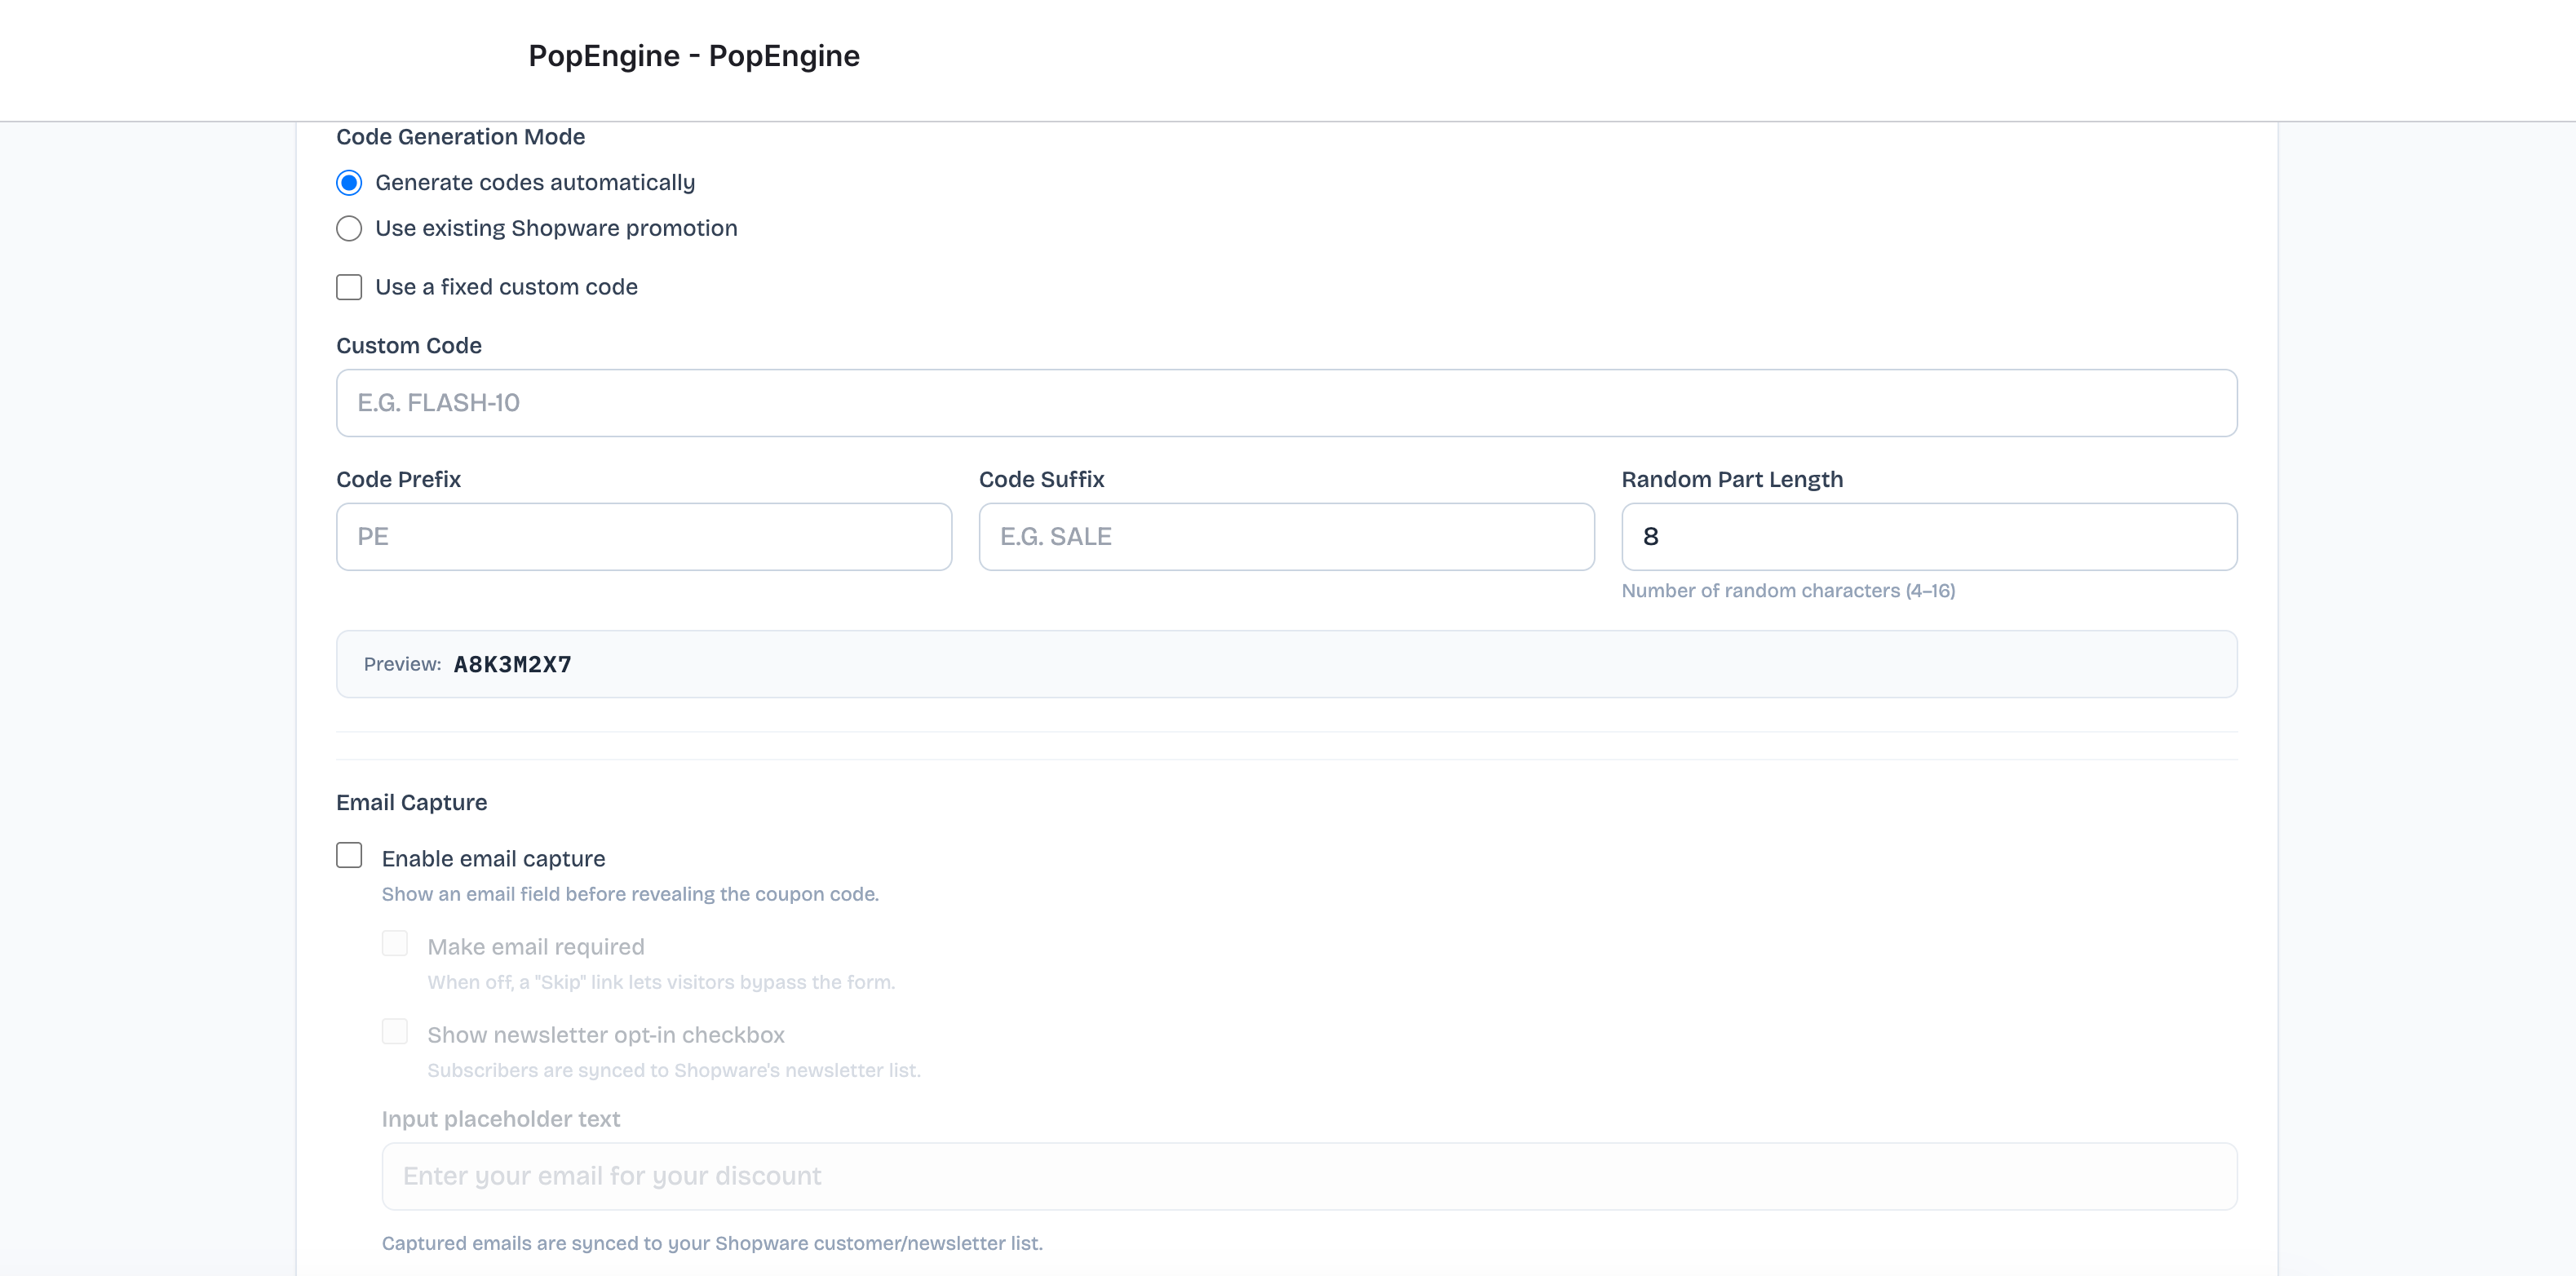The width and height of the screenshot is (2576, 1276).
Task: Focus the Code Prefix field showing PE
Action: [644, 537]
